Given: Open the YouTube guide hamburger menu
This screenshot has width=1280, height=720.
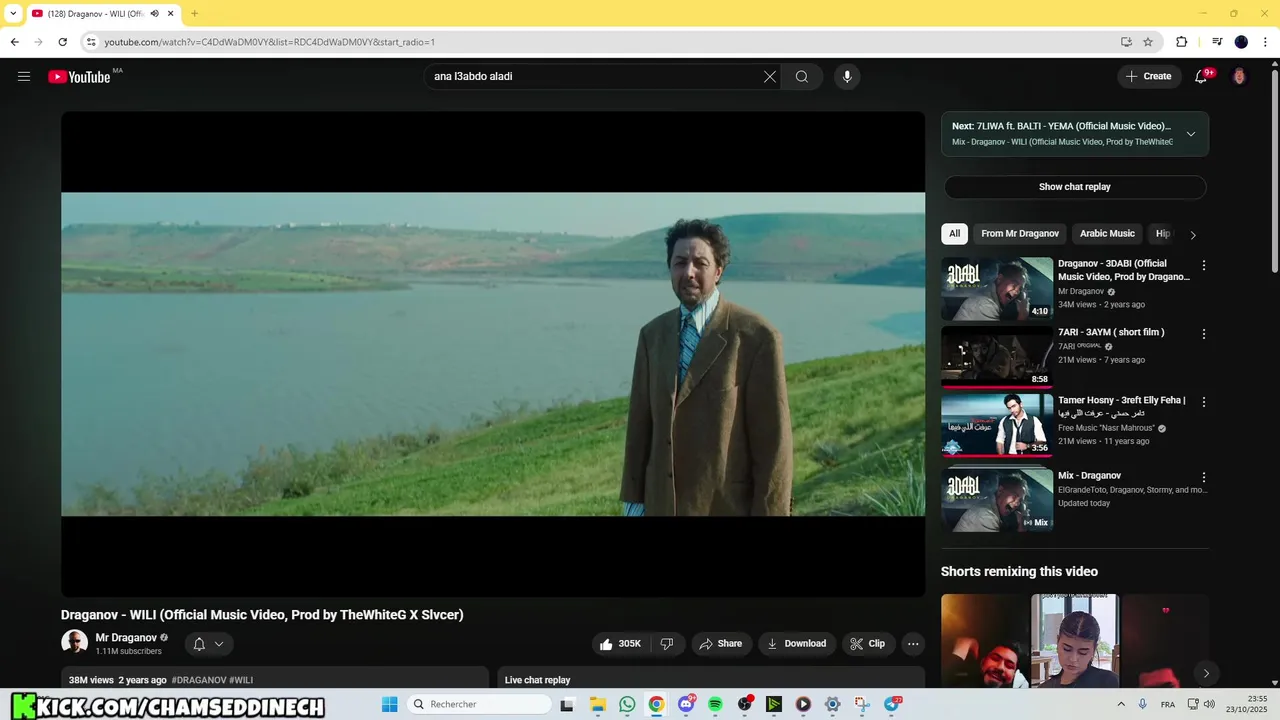Looking at the screenshot, I should [x=24, y=76].
